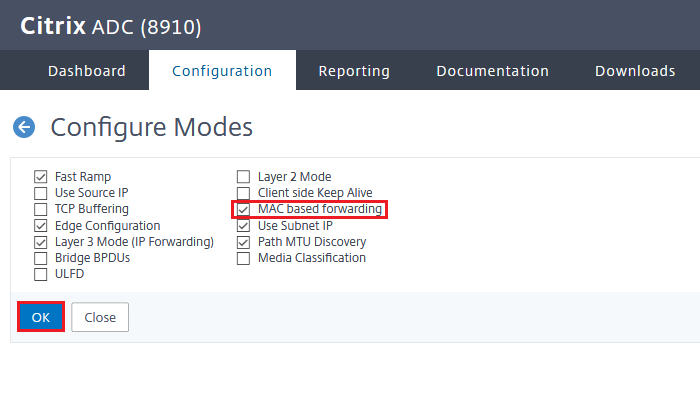Enable the Use Source IP checkbox

pyautogui.click(x=41, y=193)
